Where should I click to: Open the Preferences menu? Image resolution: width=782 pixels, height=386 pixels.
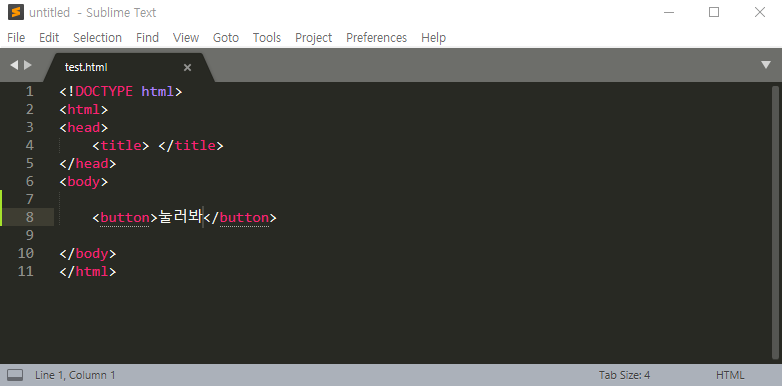(x=377, y=37)
